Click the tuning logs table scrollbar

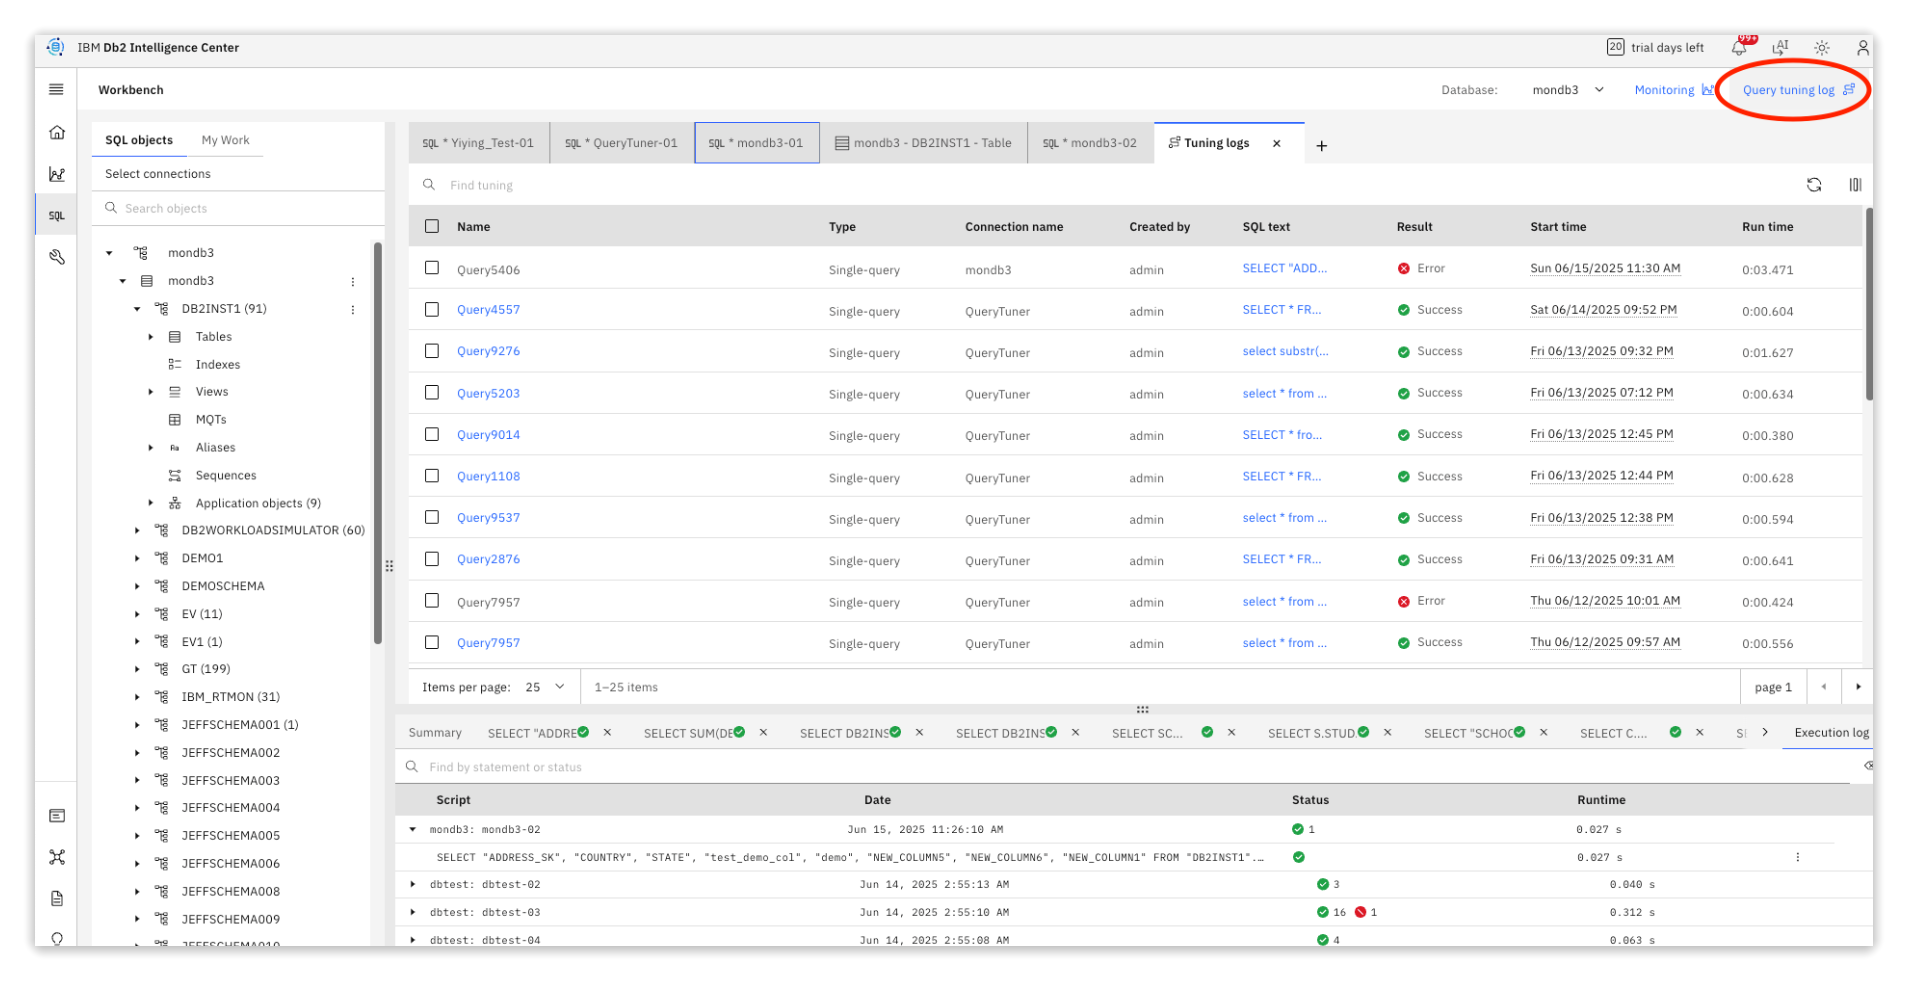[1868, 304]
